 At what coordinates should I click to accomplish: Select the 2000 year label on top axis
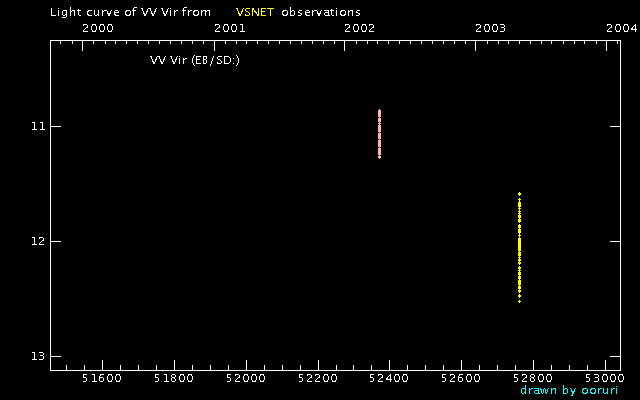97,29
